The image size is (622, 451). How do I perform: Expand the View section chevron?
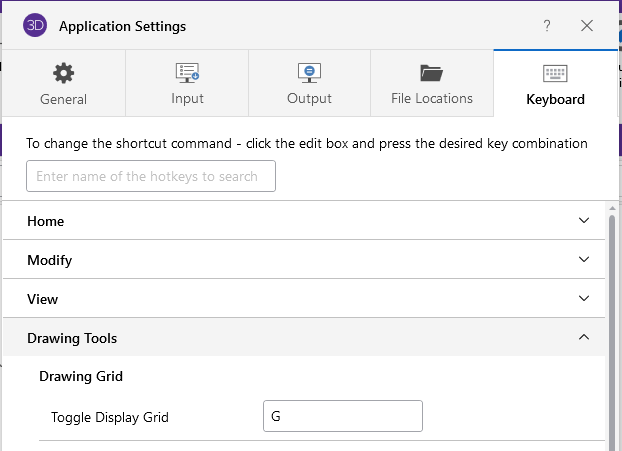tap(584, 299)
